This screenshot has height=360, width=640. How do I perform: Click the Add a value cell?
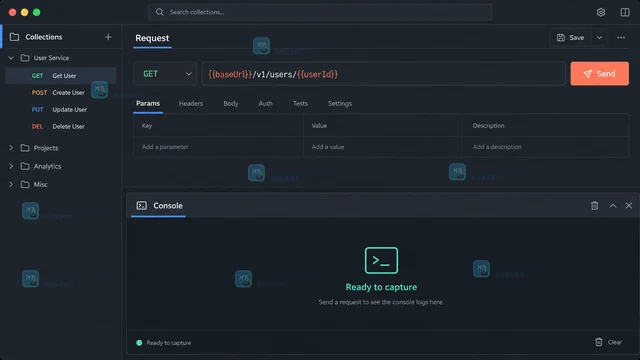pos(382,147)
